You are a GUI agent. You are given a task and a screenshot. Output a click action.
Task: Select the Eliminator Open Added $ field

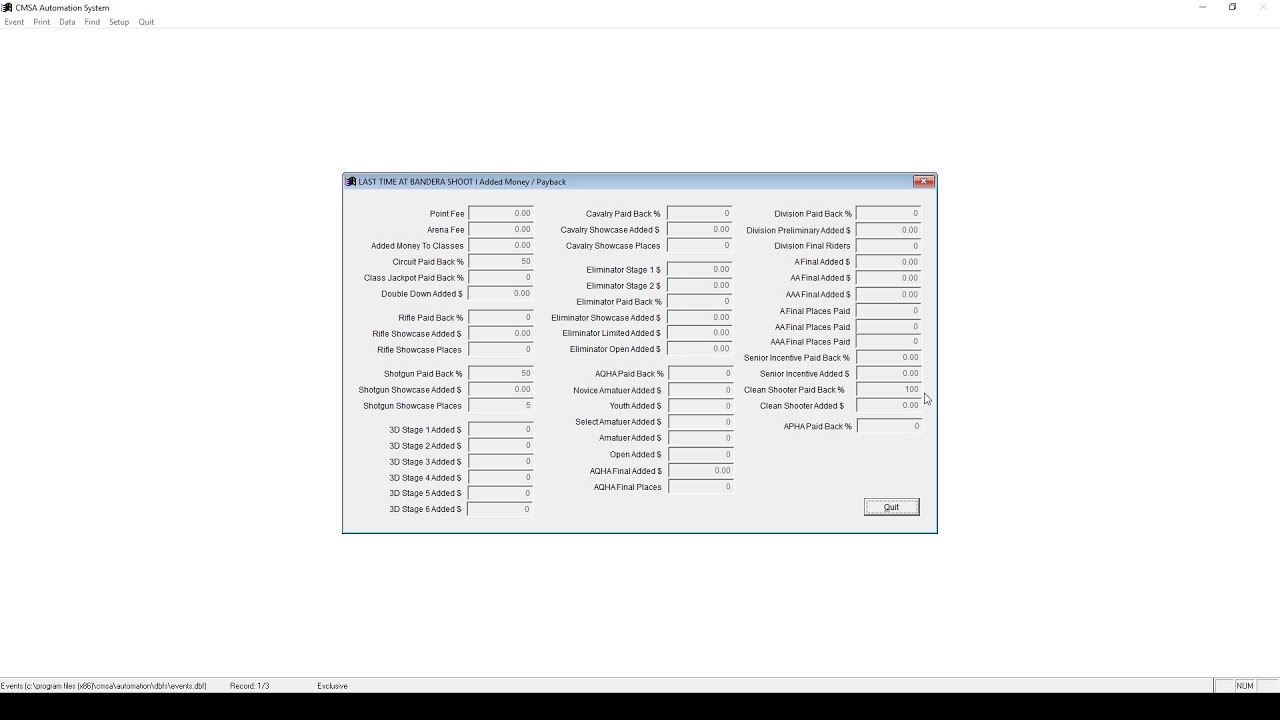pyautogui.click(x=700, y=349)
